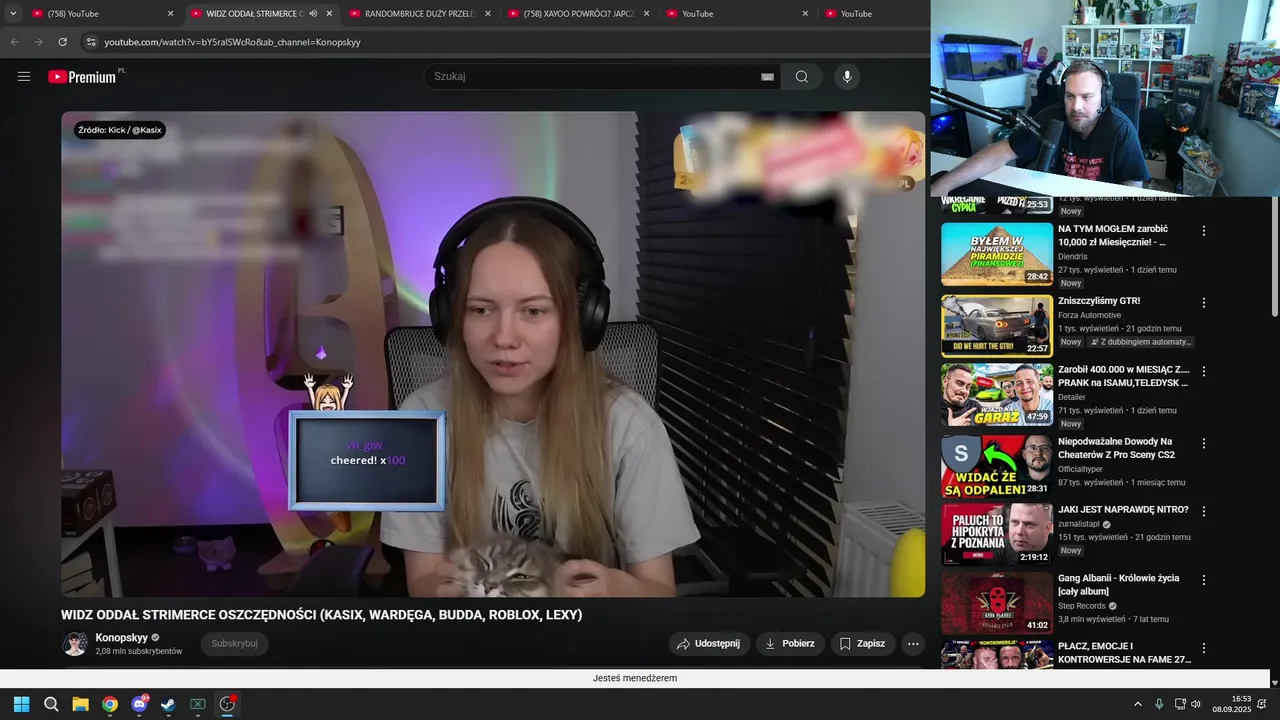Open the GARAŻ thumbnail video 47:59

[x=997, y=395]
